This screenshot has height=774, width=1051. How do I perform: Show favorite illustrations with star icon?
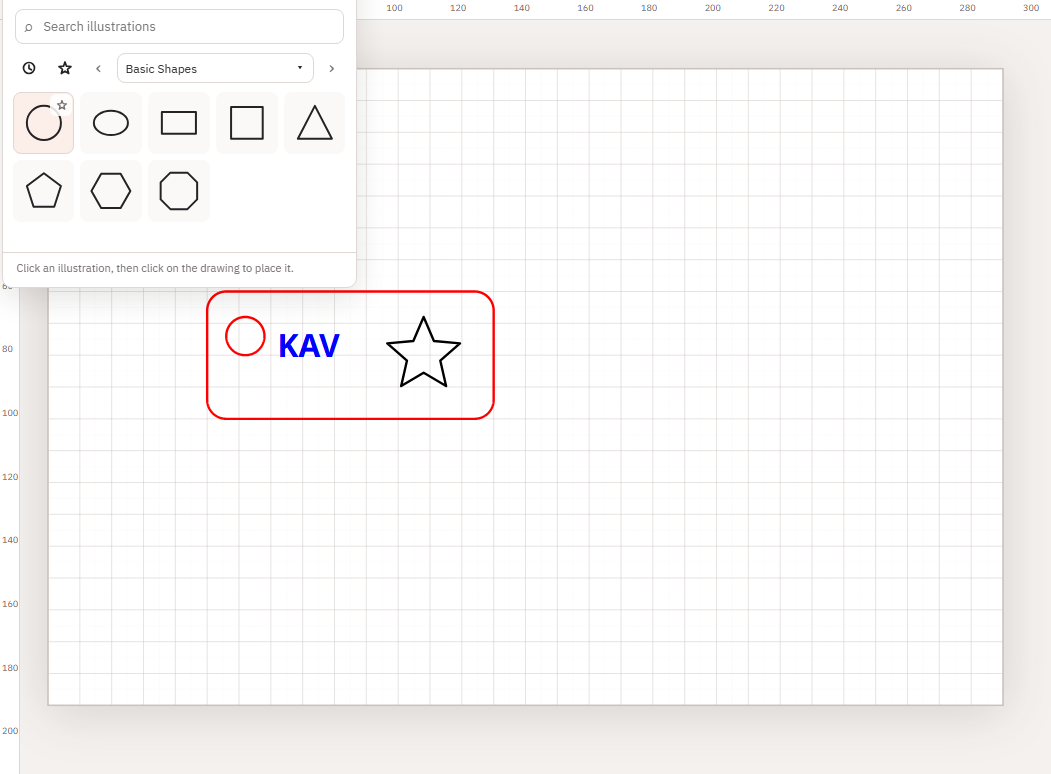coord(65,68)
